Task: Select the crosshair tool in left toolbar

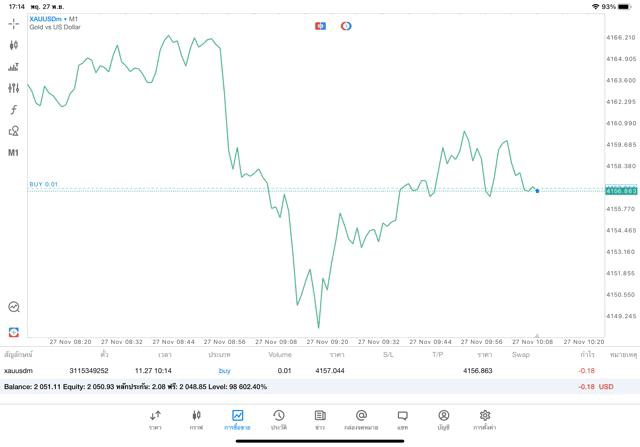Action: (x=14, y=23)
